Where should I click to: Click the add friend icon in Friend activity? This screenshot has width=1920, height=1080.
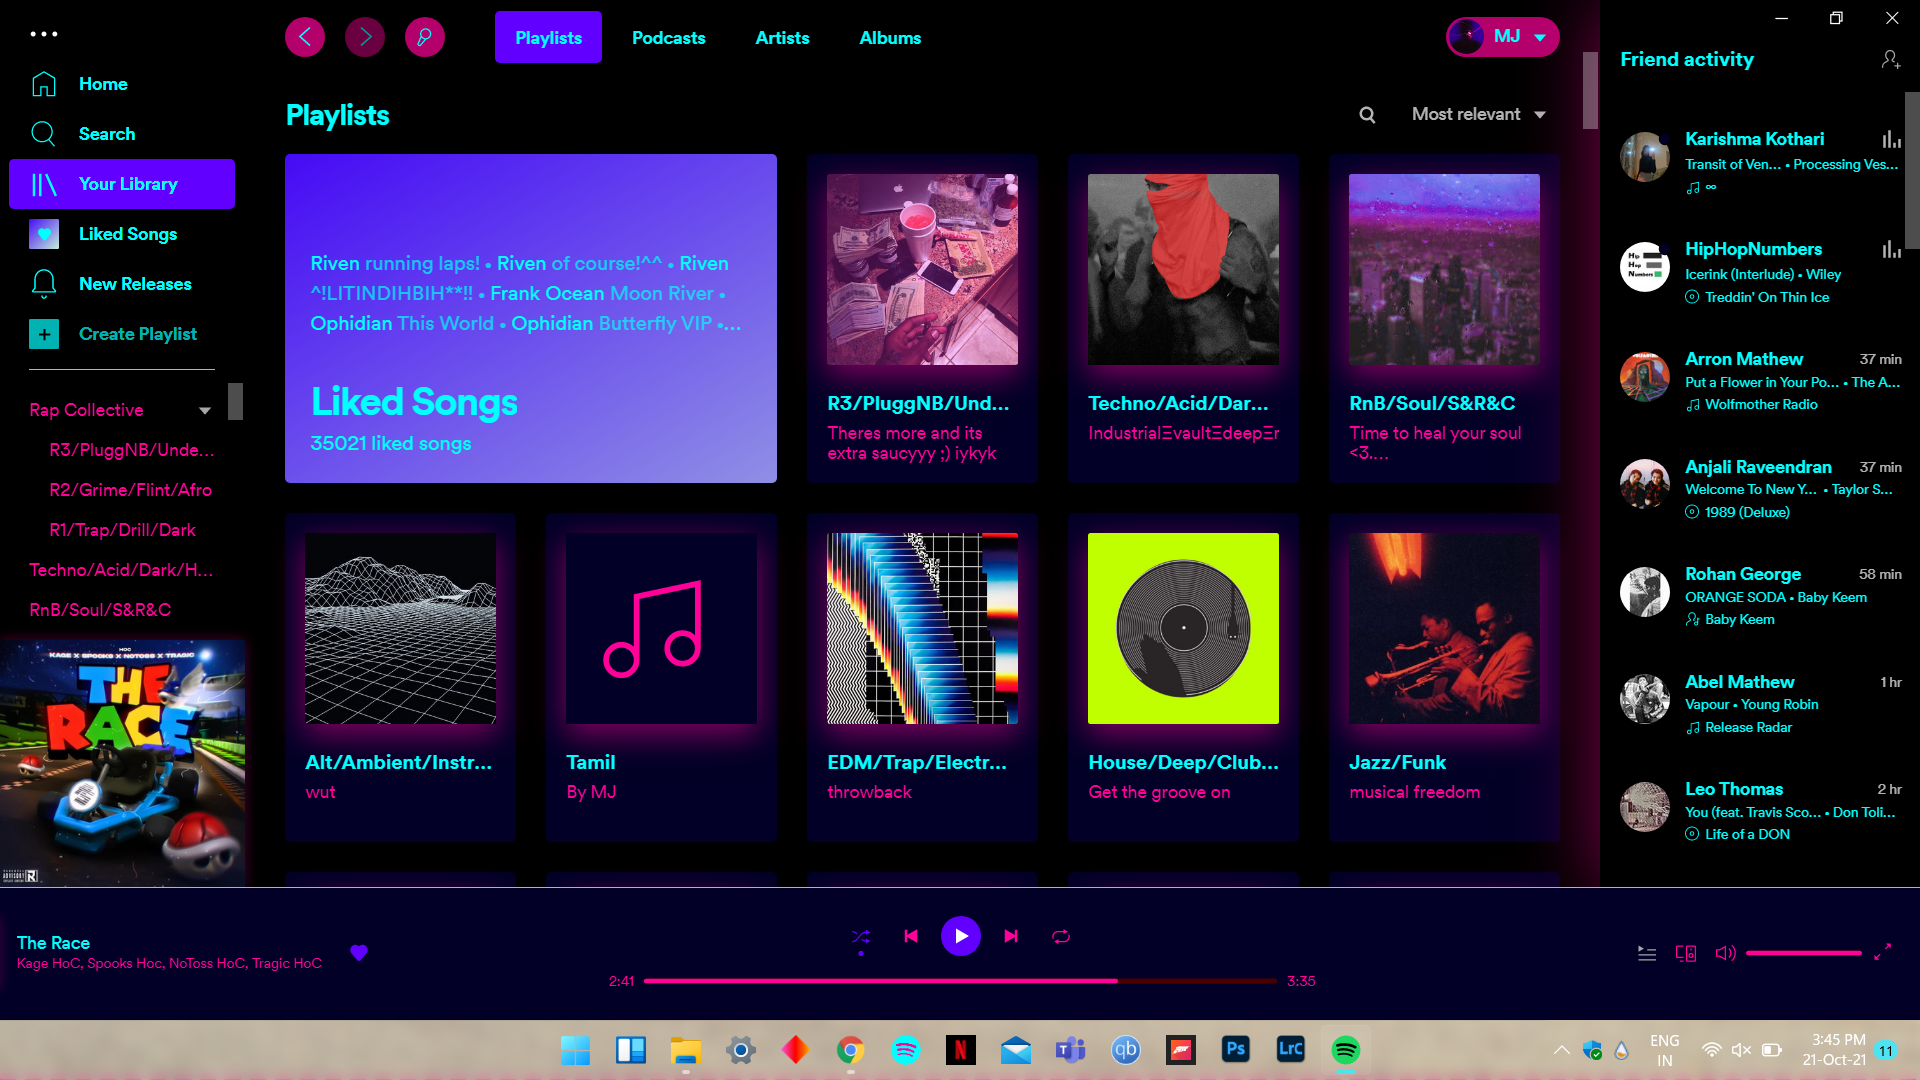point(1892,59)
